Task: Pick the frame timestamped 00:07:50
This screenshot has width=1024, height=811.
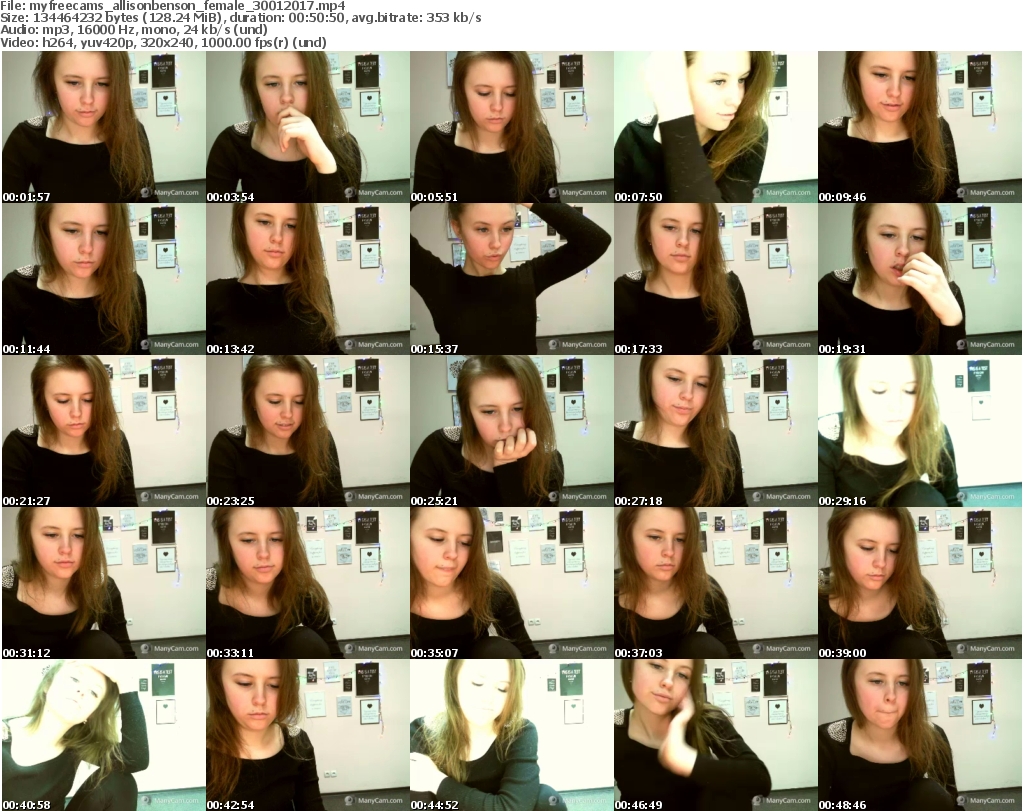Action: click(x=716, y=127)
